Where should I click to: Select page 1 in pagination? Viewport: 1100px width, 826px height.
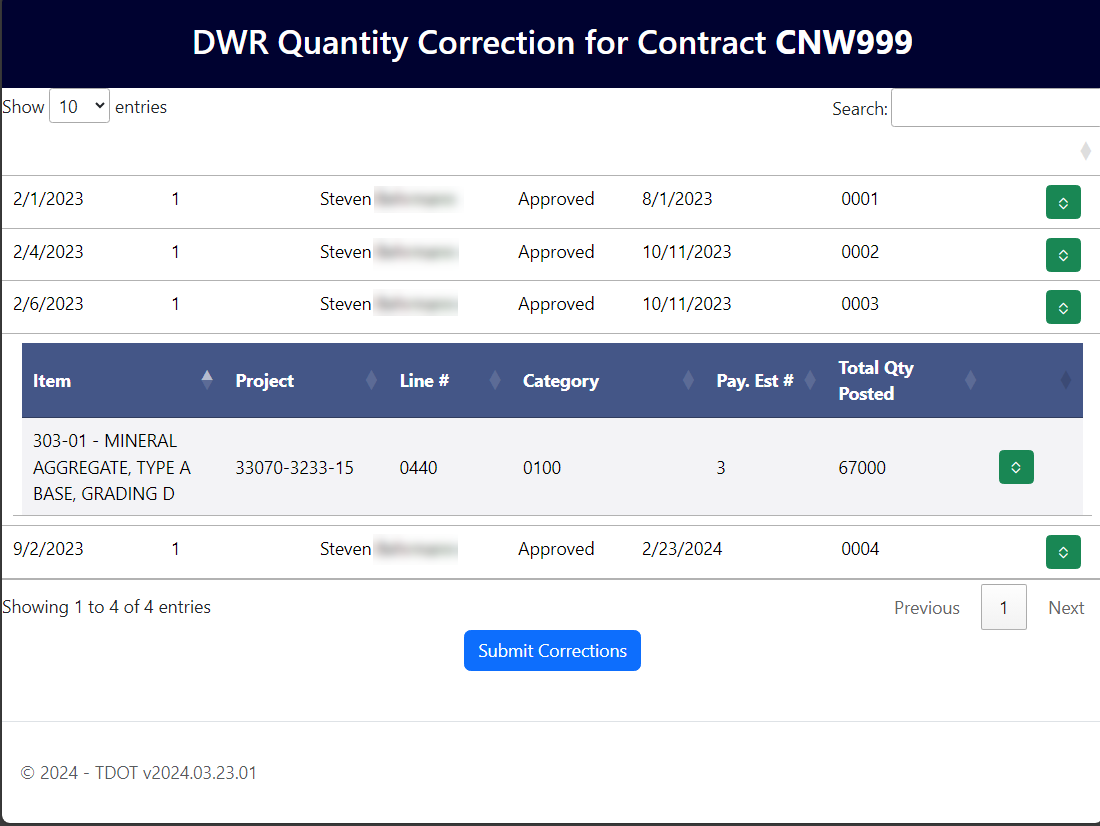tap(1004, 607)
